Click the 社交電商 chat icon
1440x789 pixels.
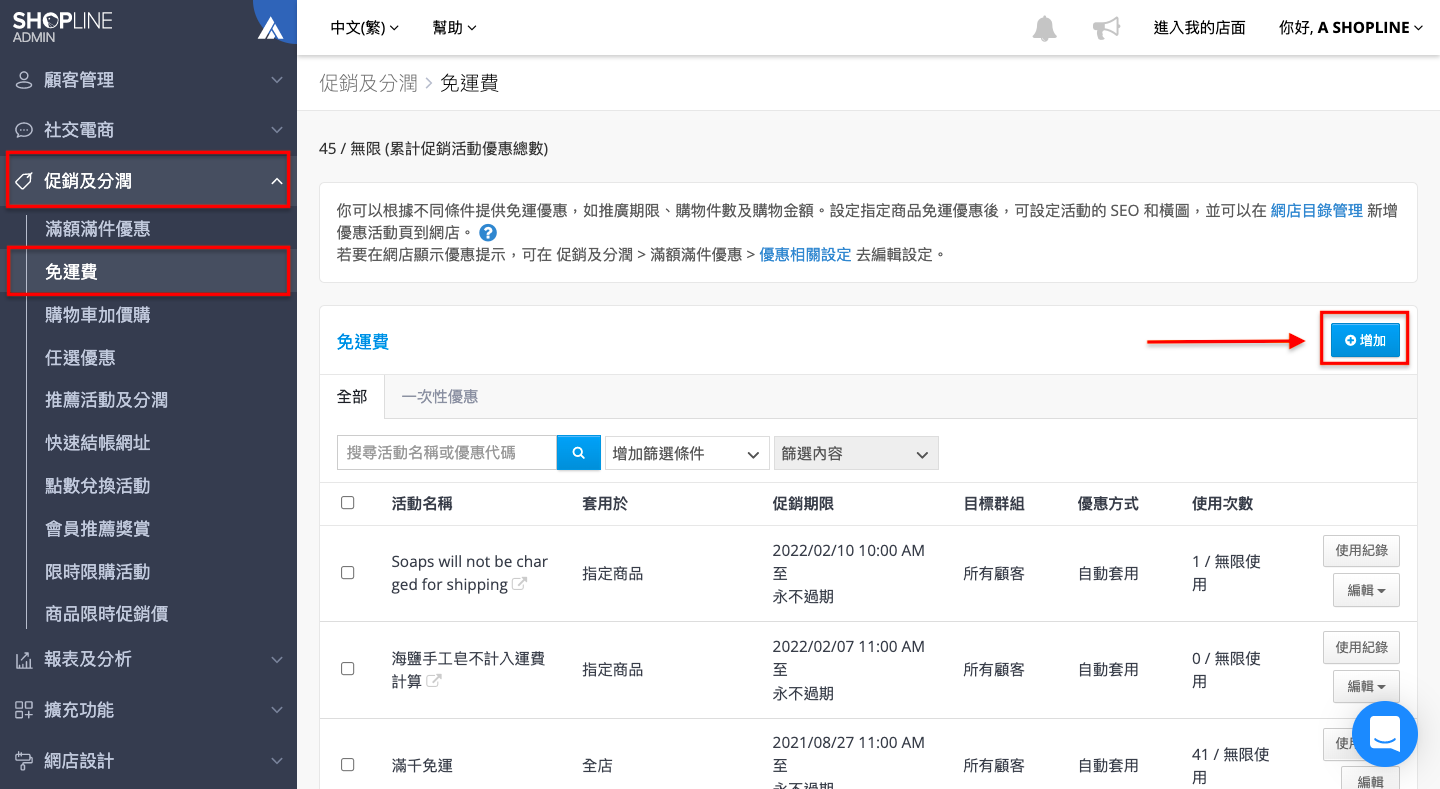pos(24,130)
